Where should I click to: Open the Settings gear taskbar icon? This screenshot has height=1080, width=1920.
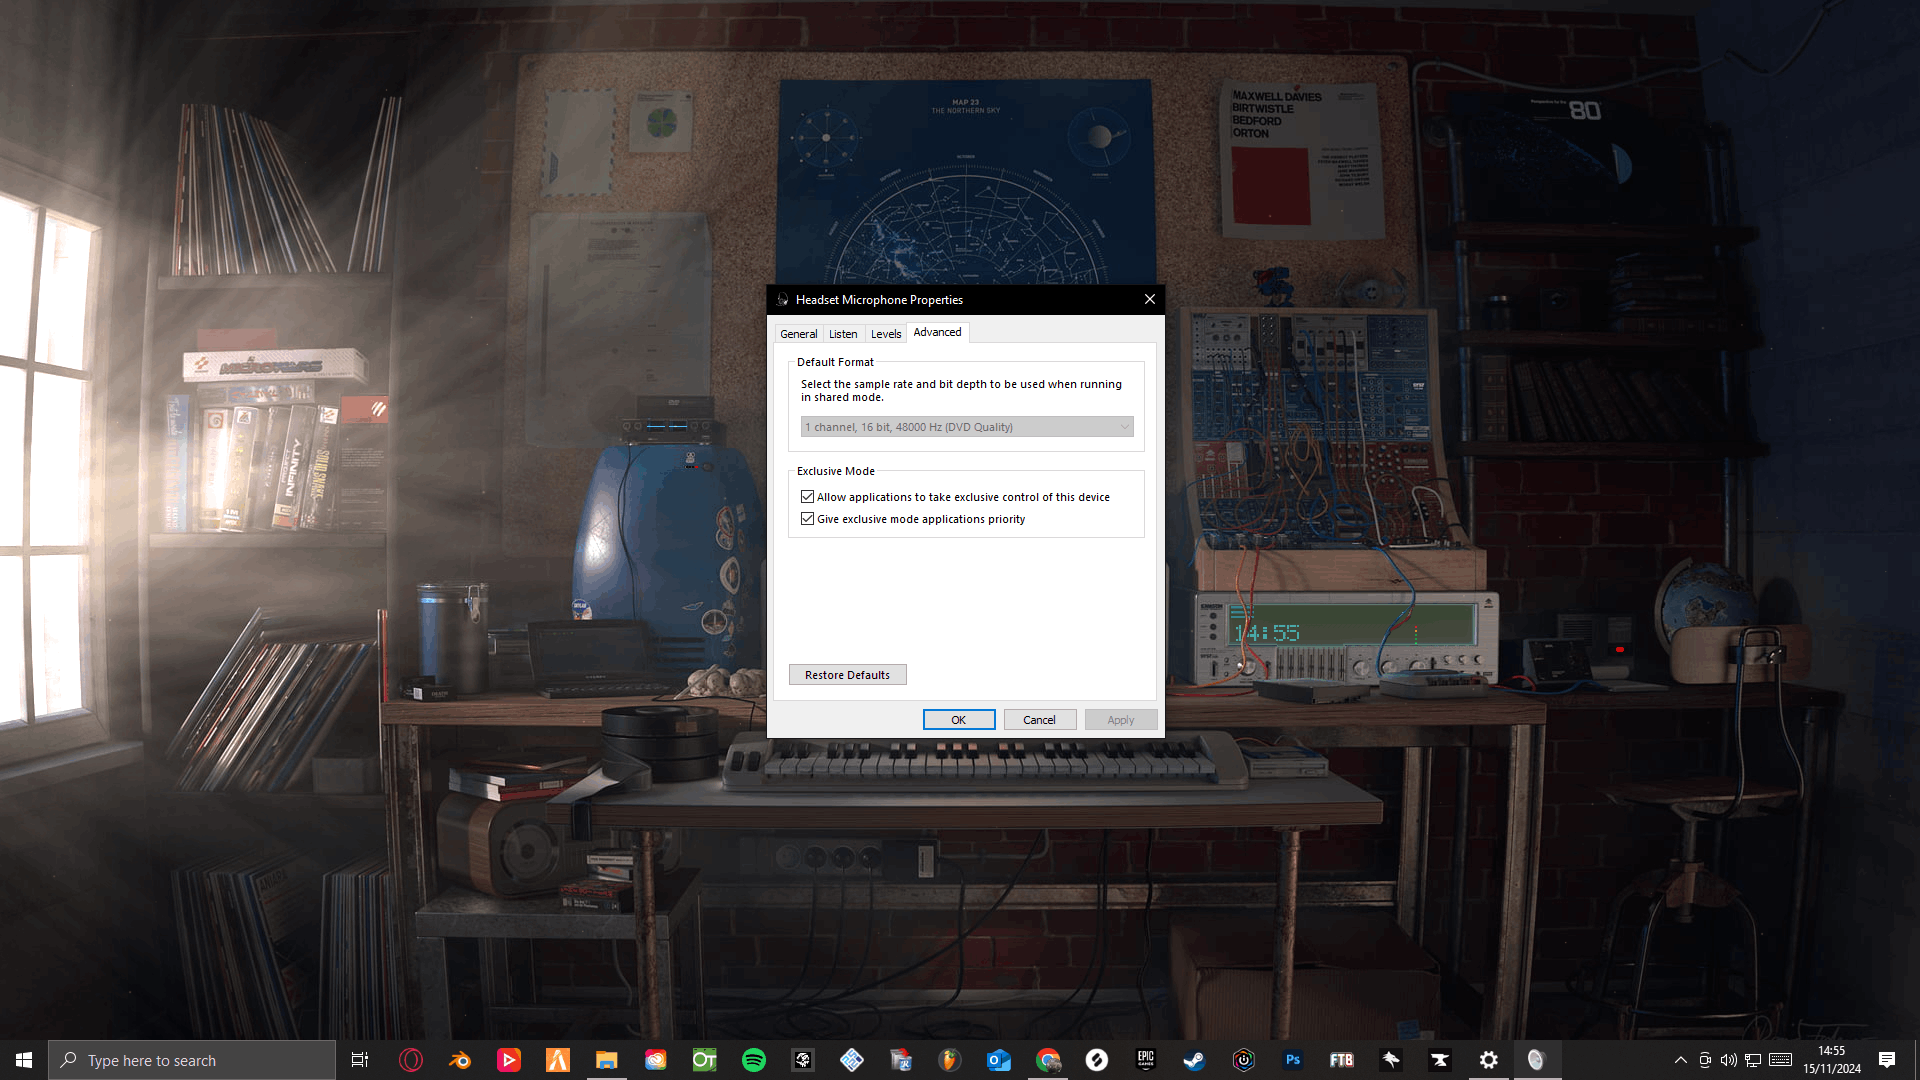(x=1488, y=1060)
